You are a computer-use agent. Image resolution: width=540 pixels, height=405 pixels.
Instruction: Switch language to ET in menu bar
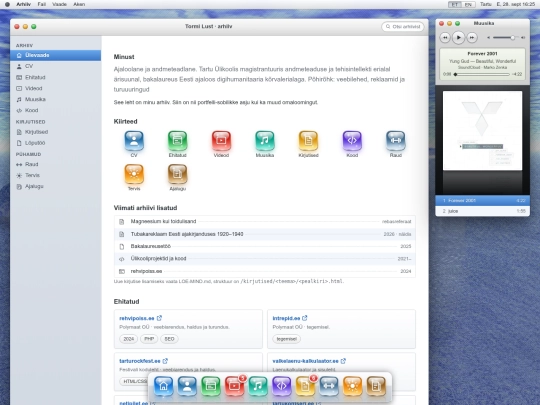455,4
